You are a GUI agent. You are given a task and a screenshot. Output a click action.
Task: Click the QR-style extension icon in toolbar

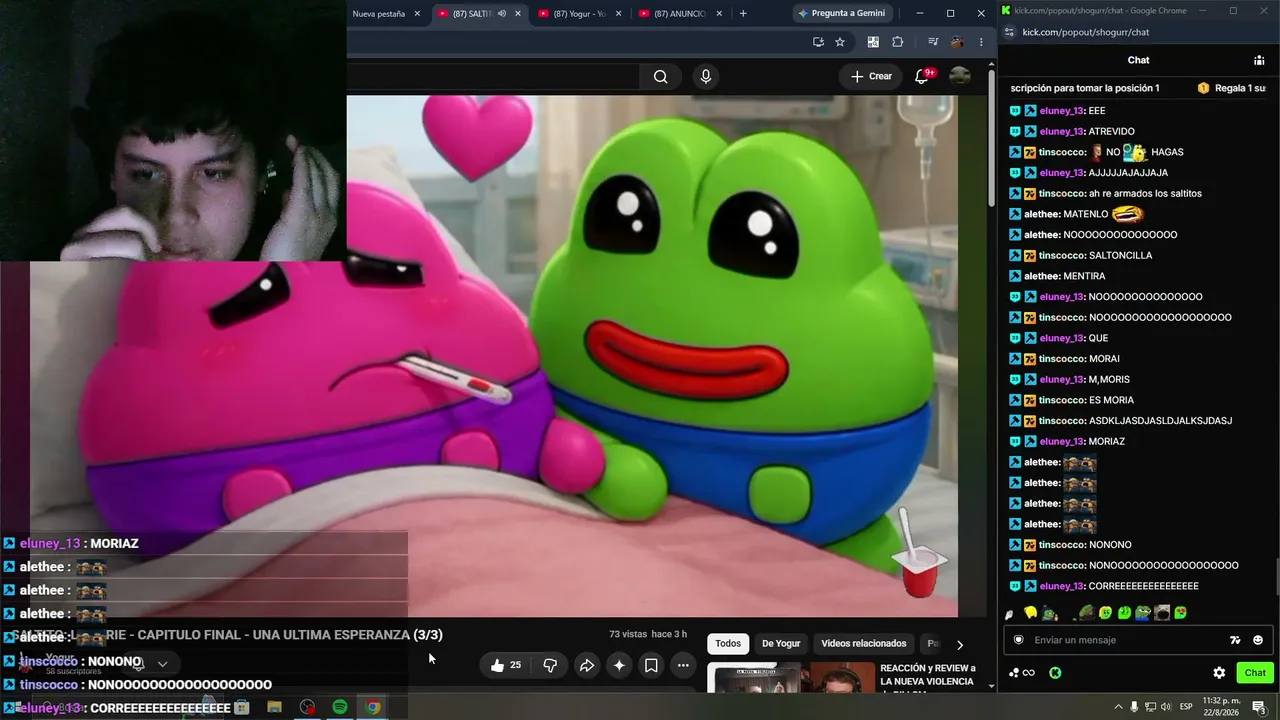pos(873,42)
